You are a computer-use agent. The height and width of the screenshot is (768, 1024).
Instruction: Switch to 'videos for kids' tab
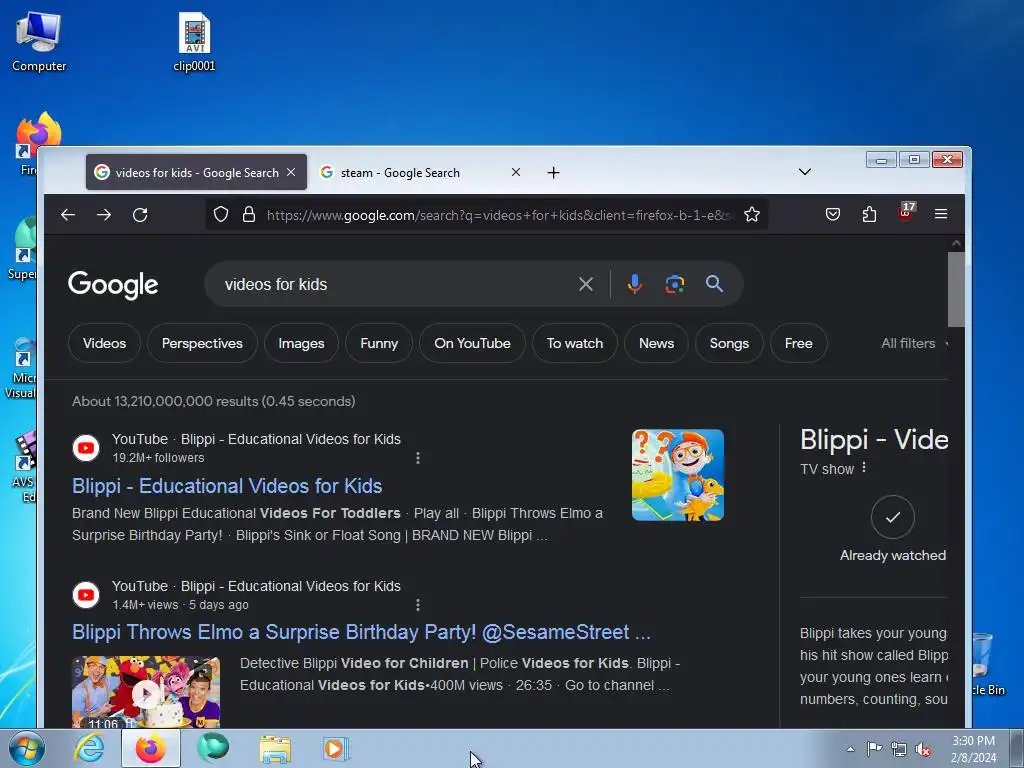196,172
